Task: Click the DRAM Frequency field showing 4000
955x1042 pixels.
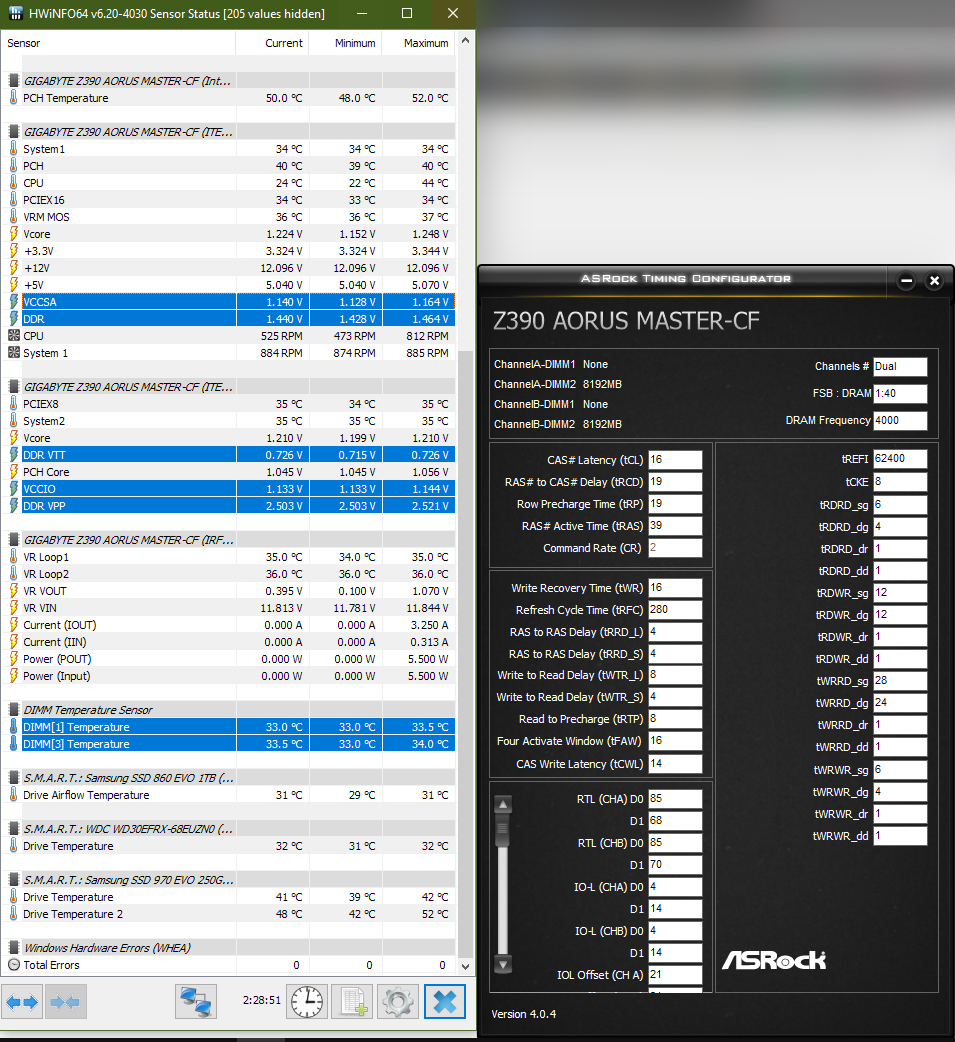Action: [x=900, y=421]
